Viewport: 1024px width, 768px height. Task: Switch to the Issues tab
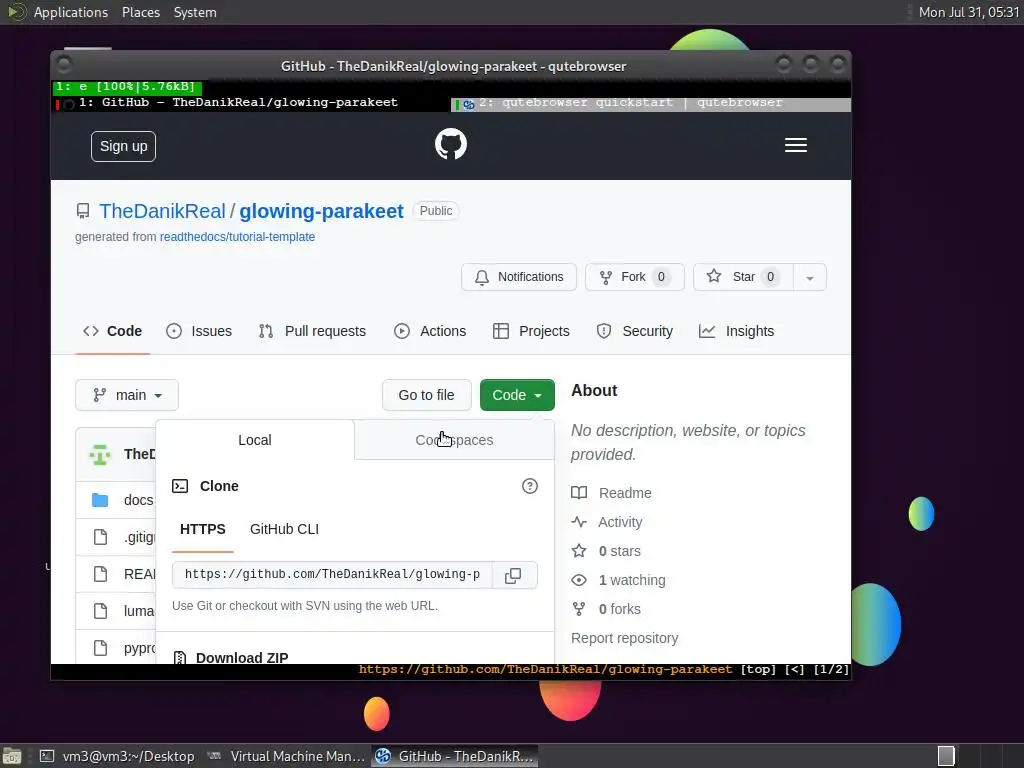(199, 331)
